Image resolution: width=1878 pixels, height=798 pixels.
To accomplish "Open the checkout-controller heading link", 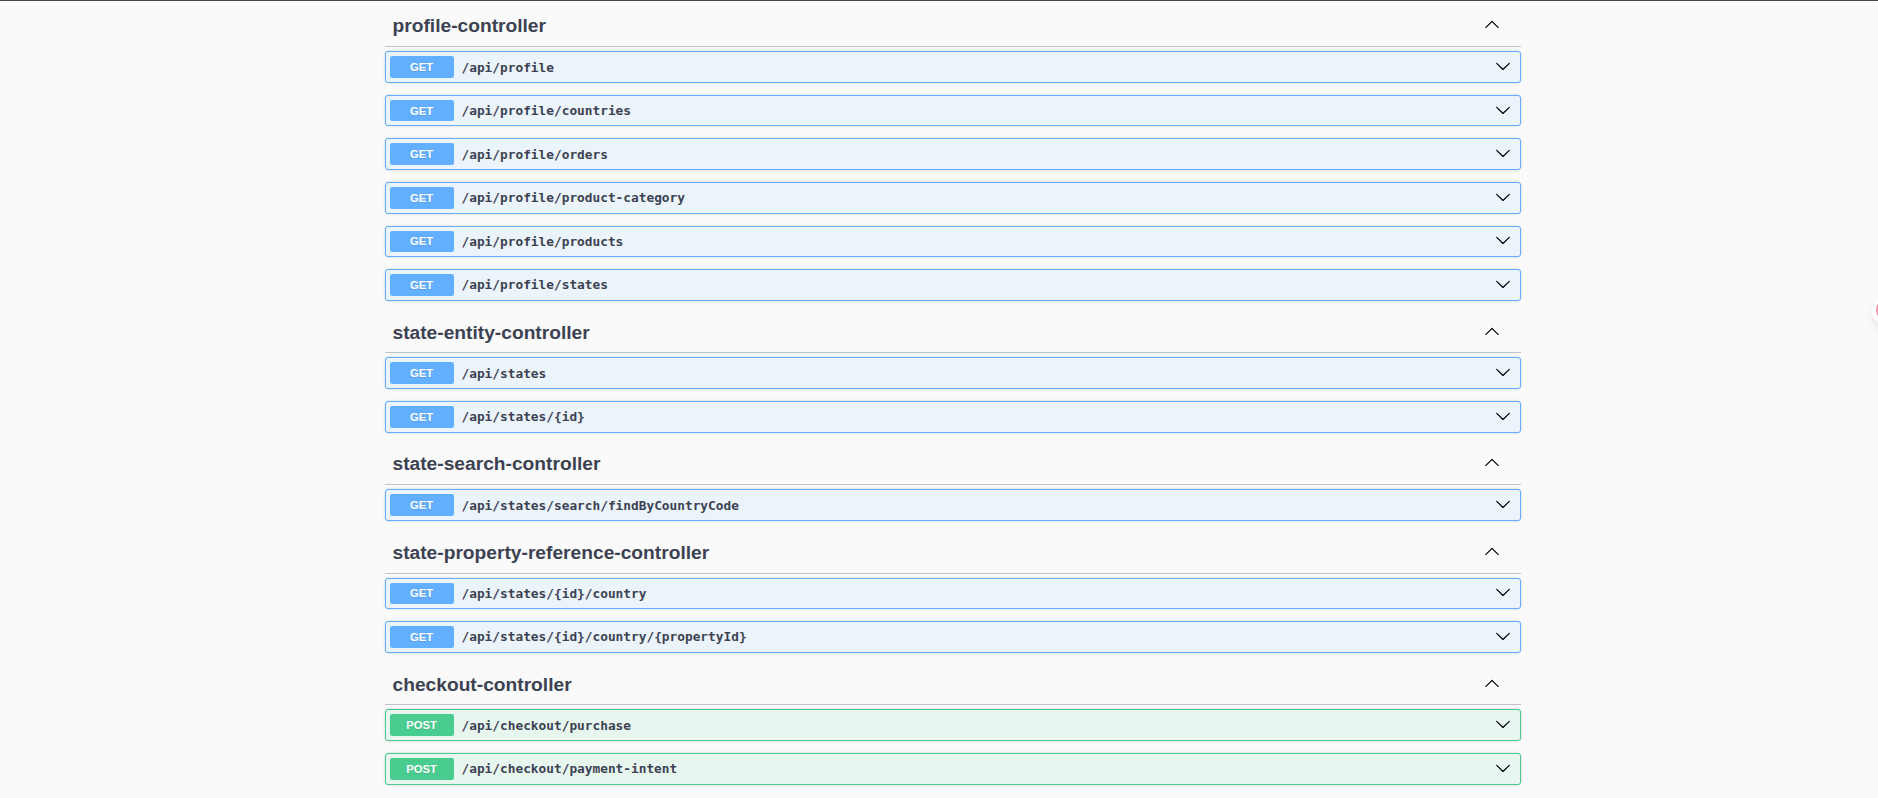I will pyautogui.click(x=482, y=685).
